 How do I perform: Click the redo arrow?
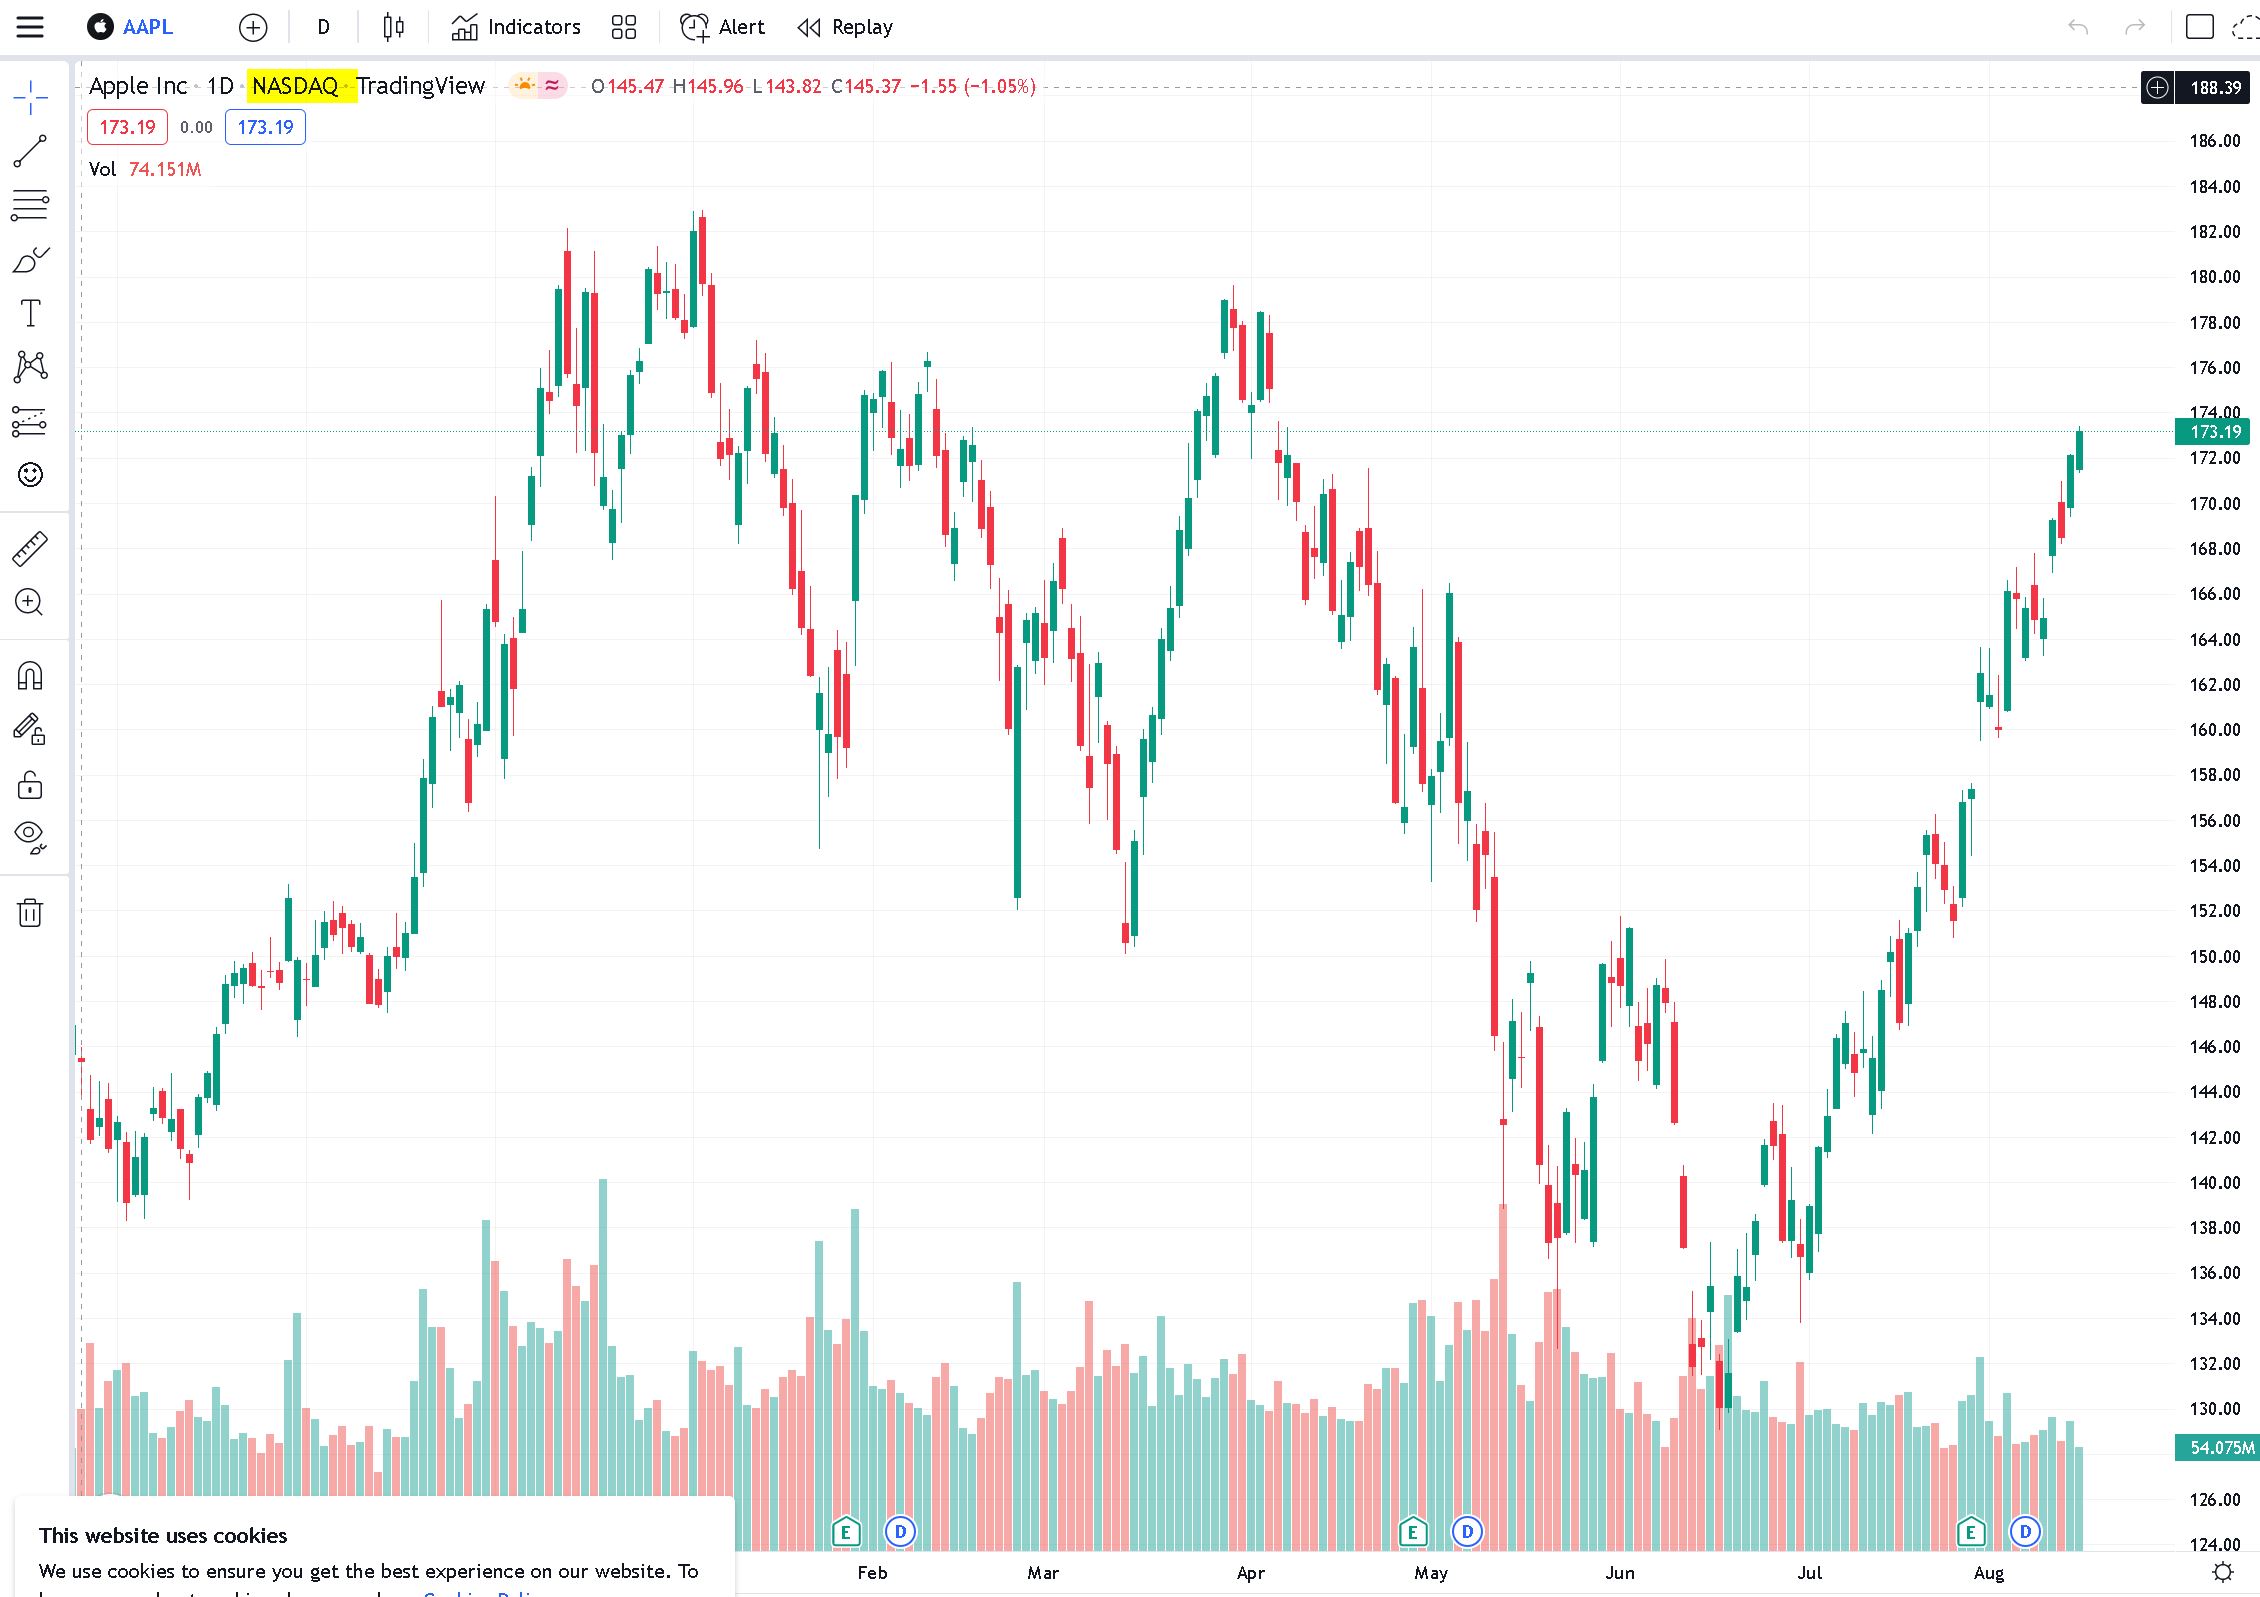(x=2135, y=27)
